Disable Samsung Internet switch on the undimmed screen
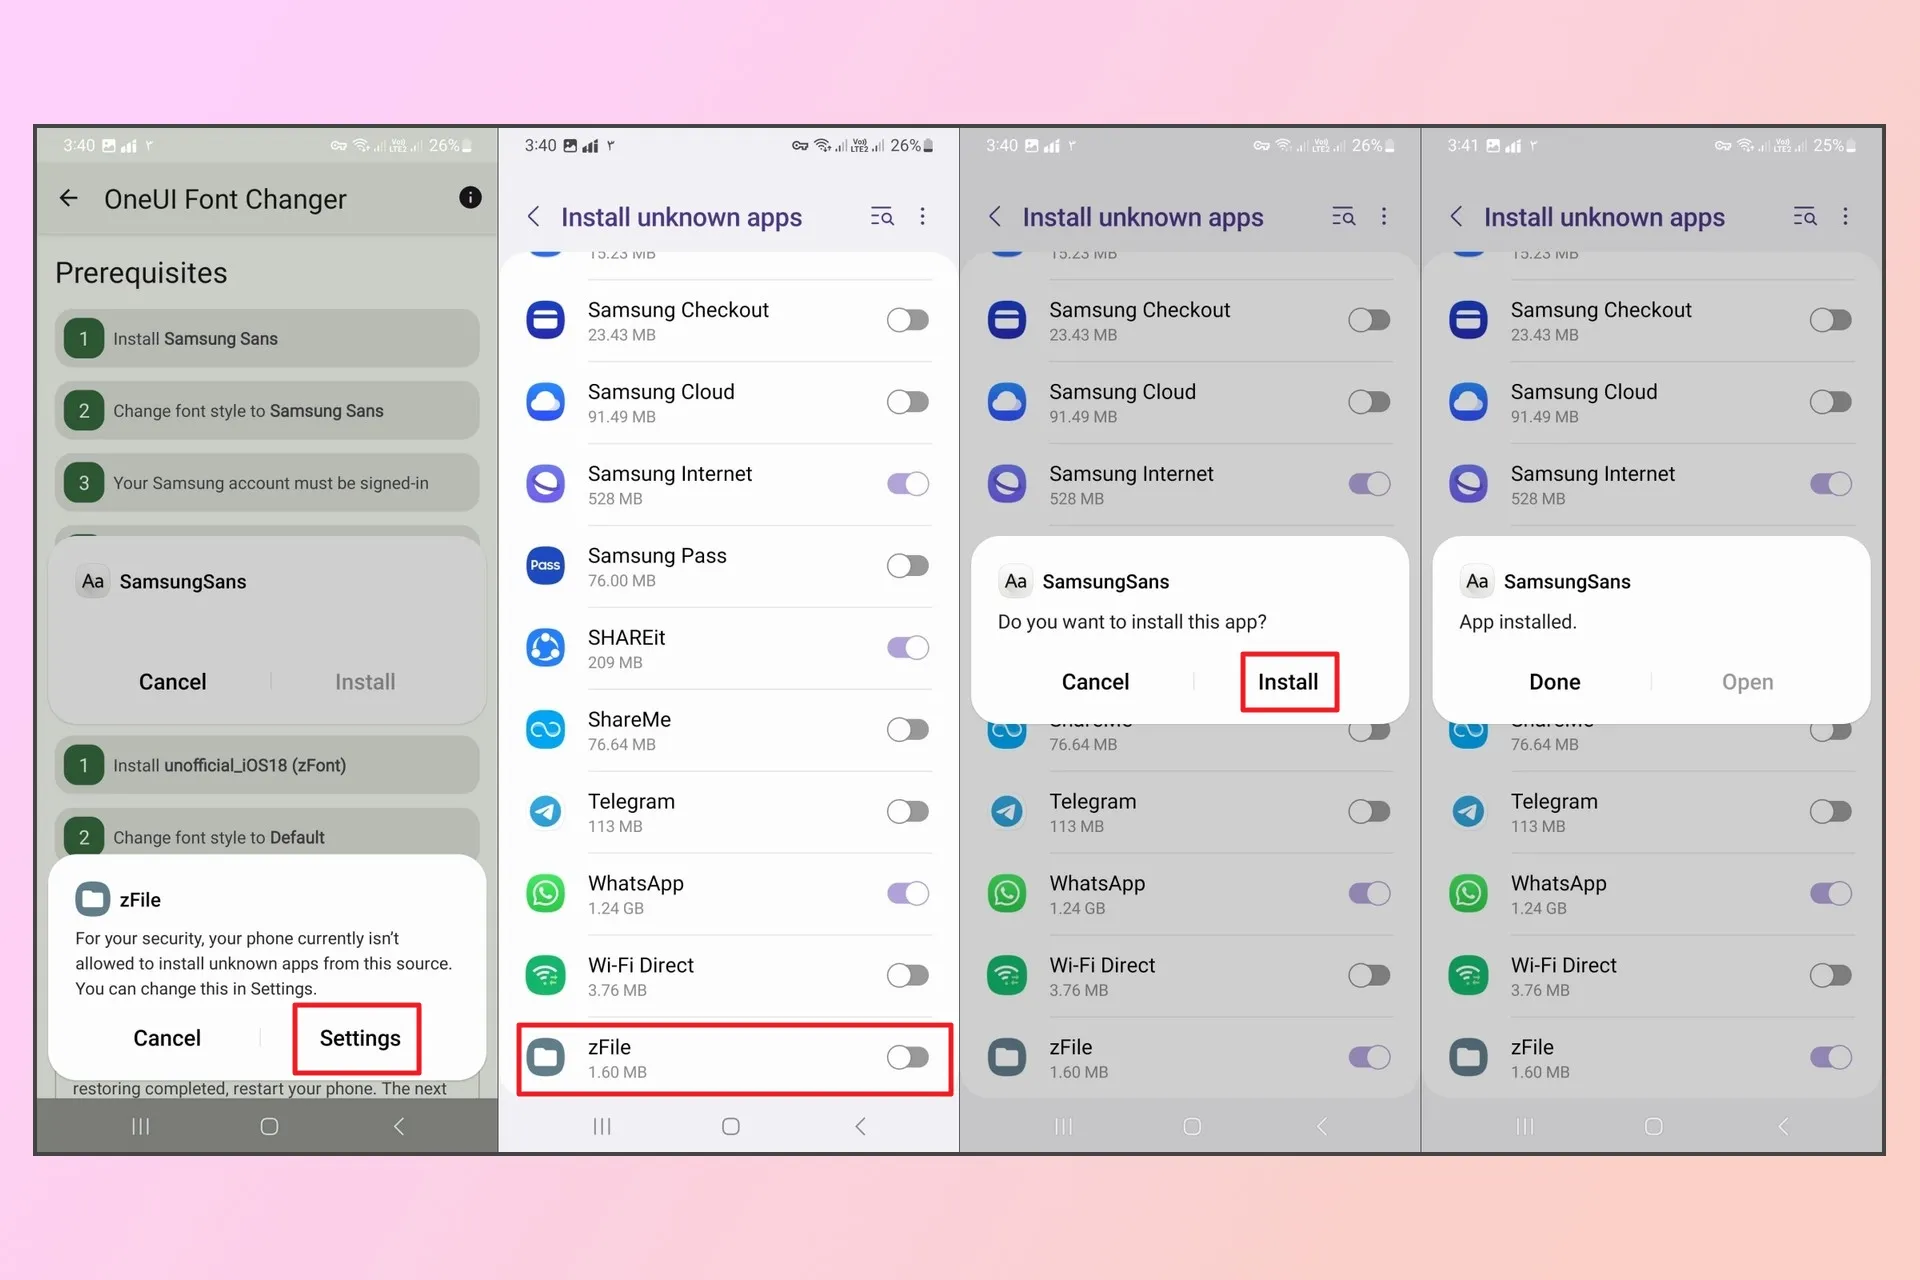Viewport: 1920px width, 1280px height. (908, 484)
